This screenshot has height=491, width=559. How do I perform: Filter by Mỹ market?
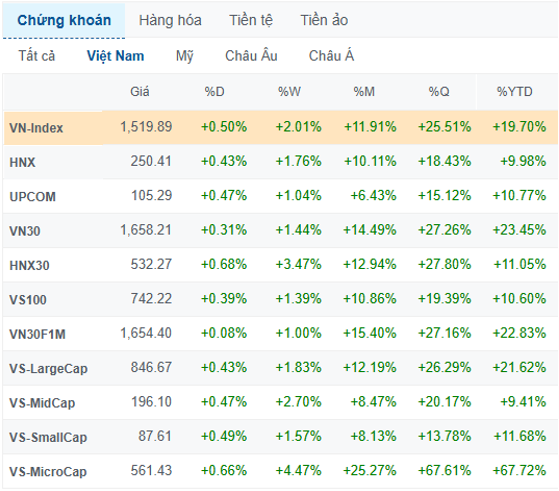184,56
